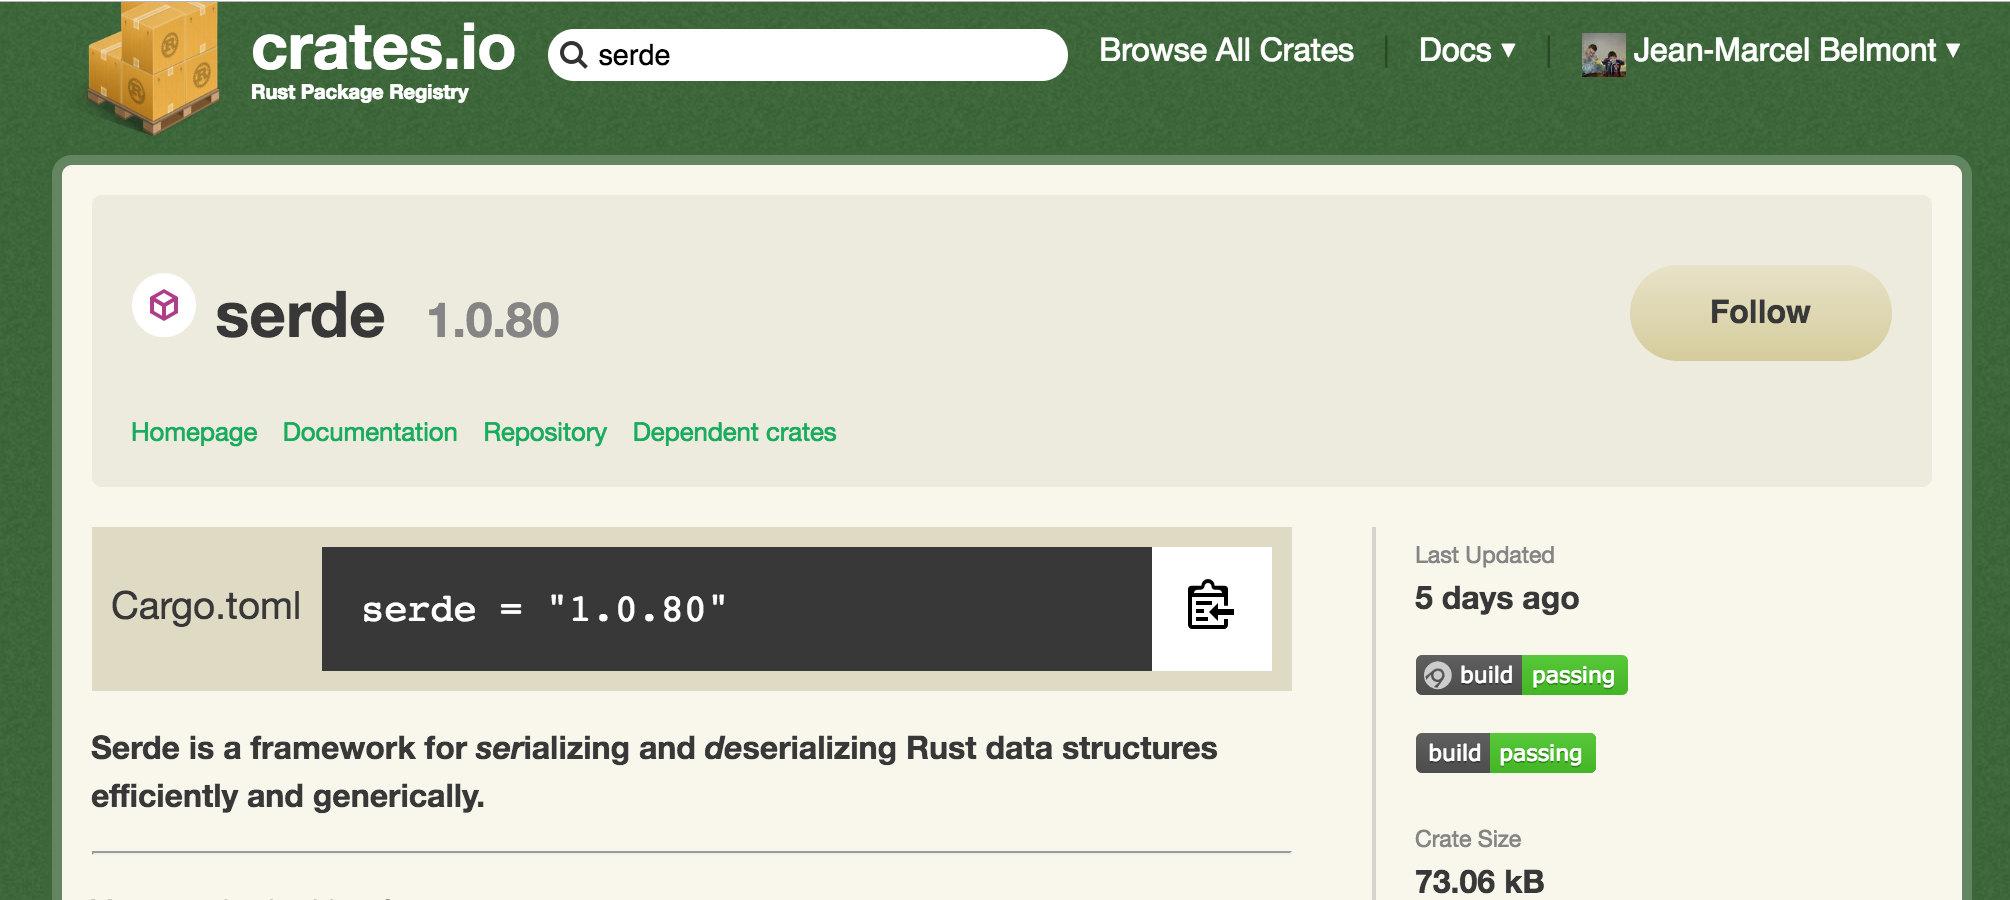View Dependent crates

pos(734,432)
